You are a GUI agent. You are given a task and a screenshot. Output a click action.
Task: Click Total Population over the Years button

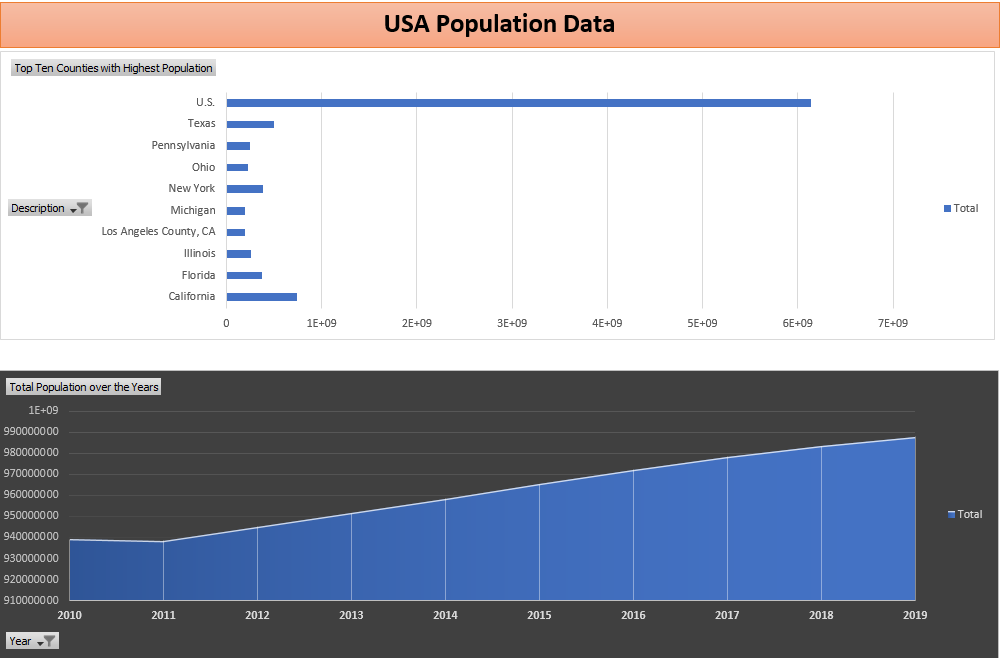click(84, 387)
